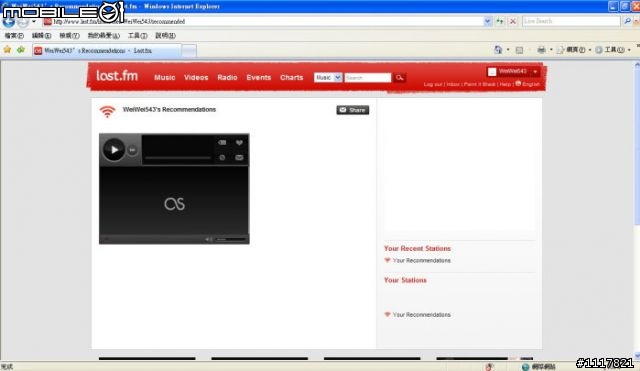Click the WeiWei543 profile avatar
The height and width of the screenshot is (371, 640).
492,72
